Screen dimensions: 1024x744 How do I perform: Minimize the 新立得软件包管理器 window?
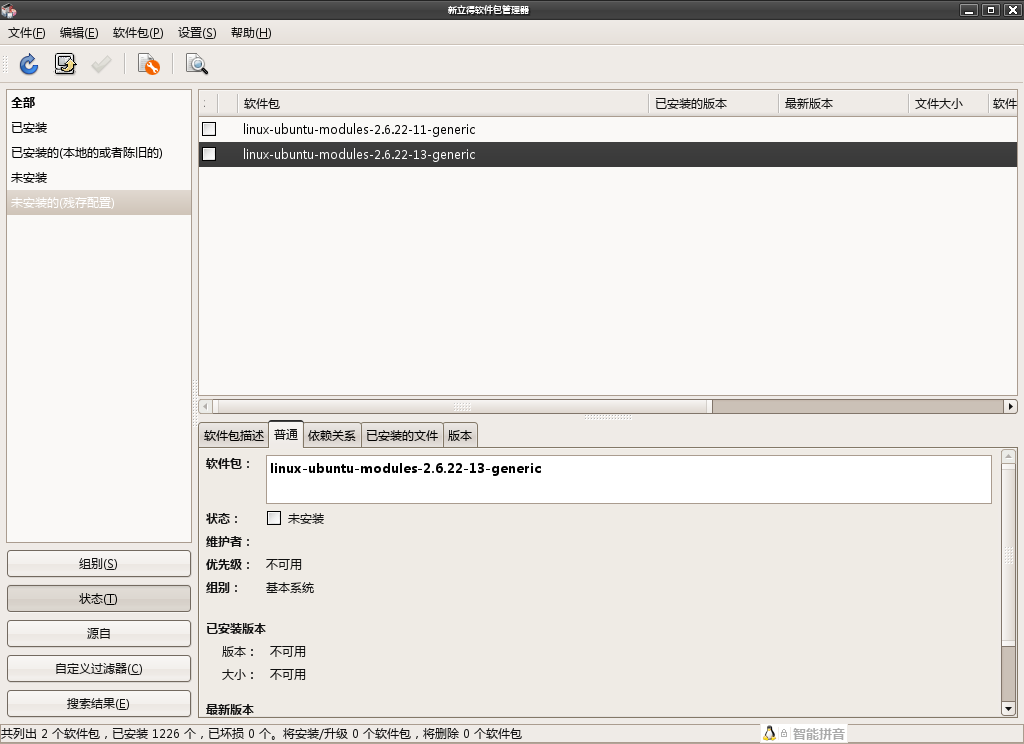click(968, 10)
